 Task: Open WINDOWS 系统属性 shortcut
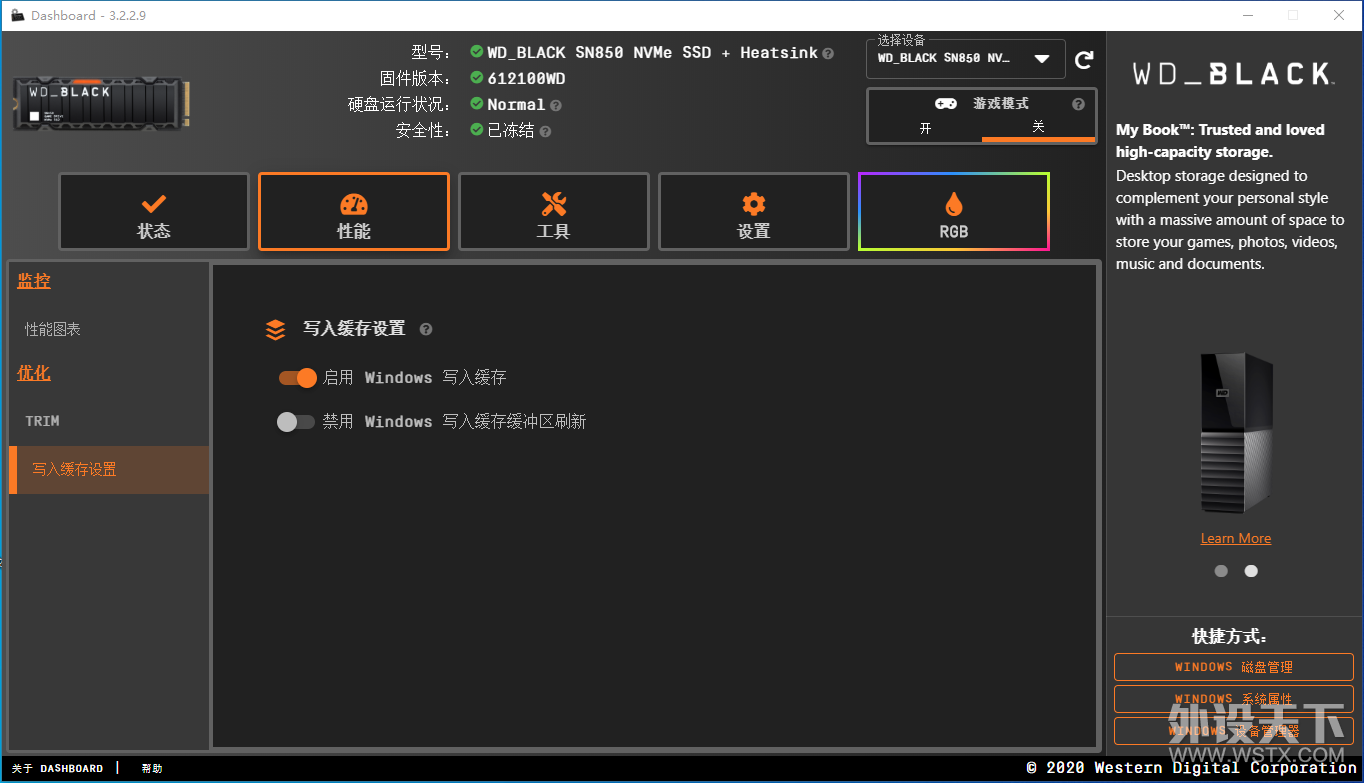[1234, 699]
